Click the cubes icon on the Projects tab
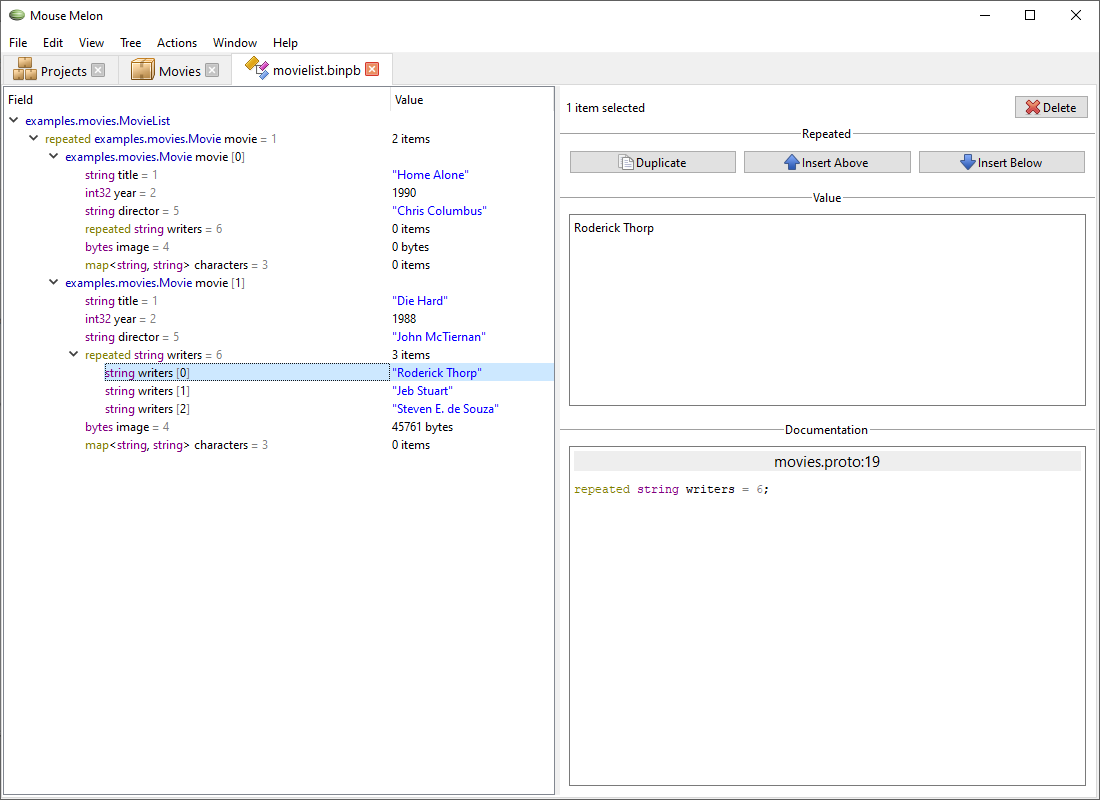 click(24, 69)
